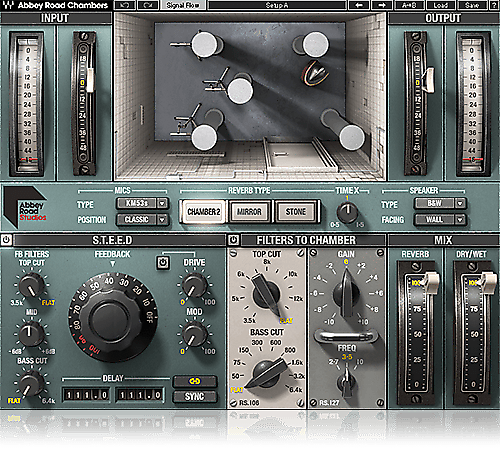This screenshot has height=471, width=500.
Task: Open the mics POSITION dropdown arrow
Action: coord(162,219)
